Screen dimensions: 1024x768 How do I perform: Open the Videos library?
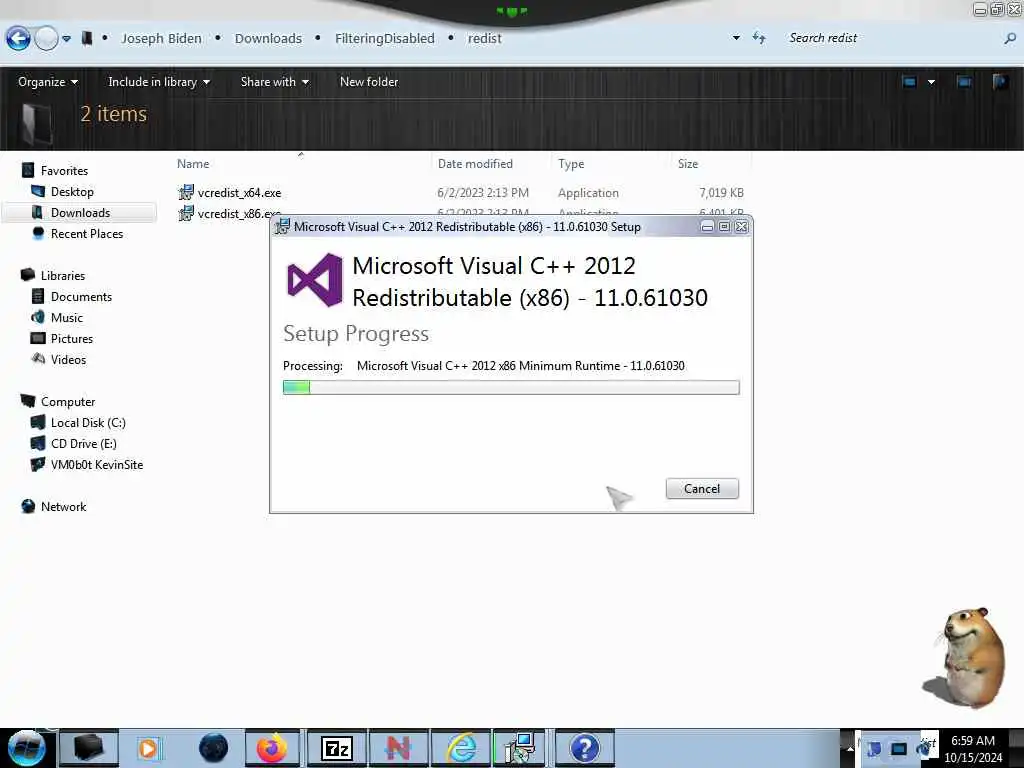(x=68, y=359)
